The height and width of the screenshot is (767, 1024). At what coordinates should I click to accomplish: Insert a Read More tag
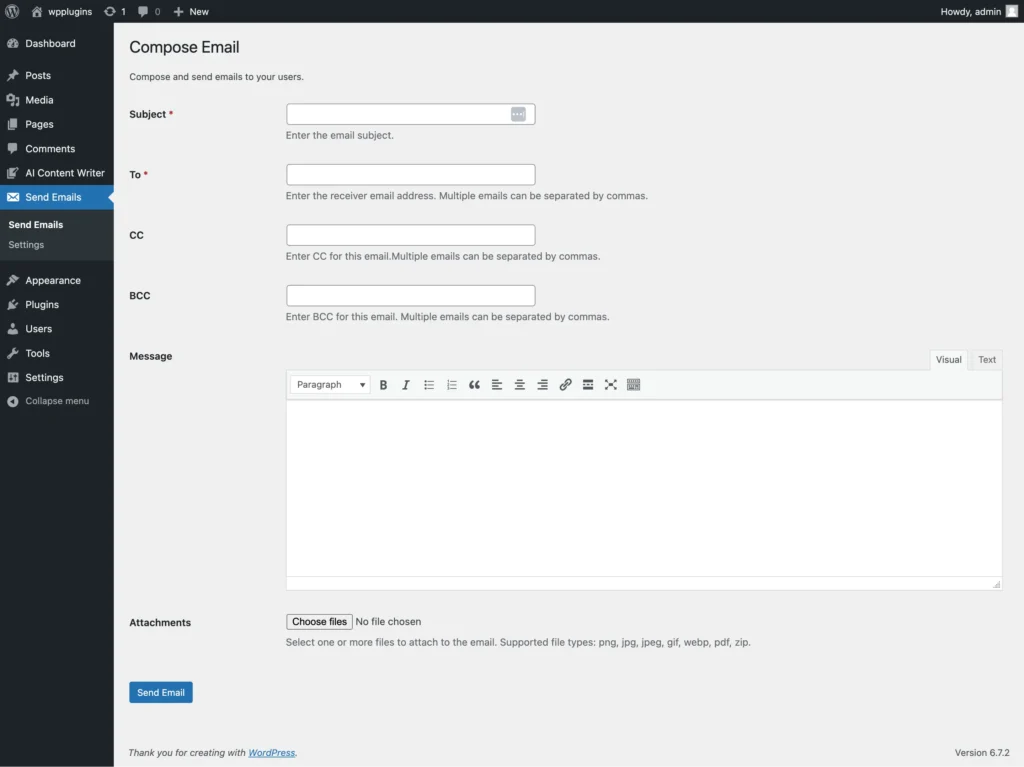point(587,385)
